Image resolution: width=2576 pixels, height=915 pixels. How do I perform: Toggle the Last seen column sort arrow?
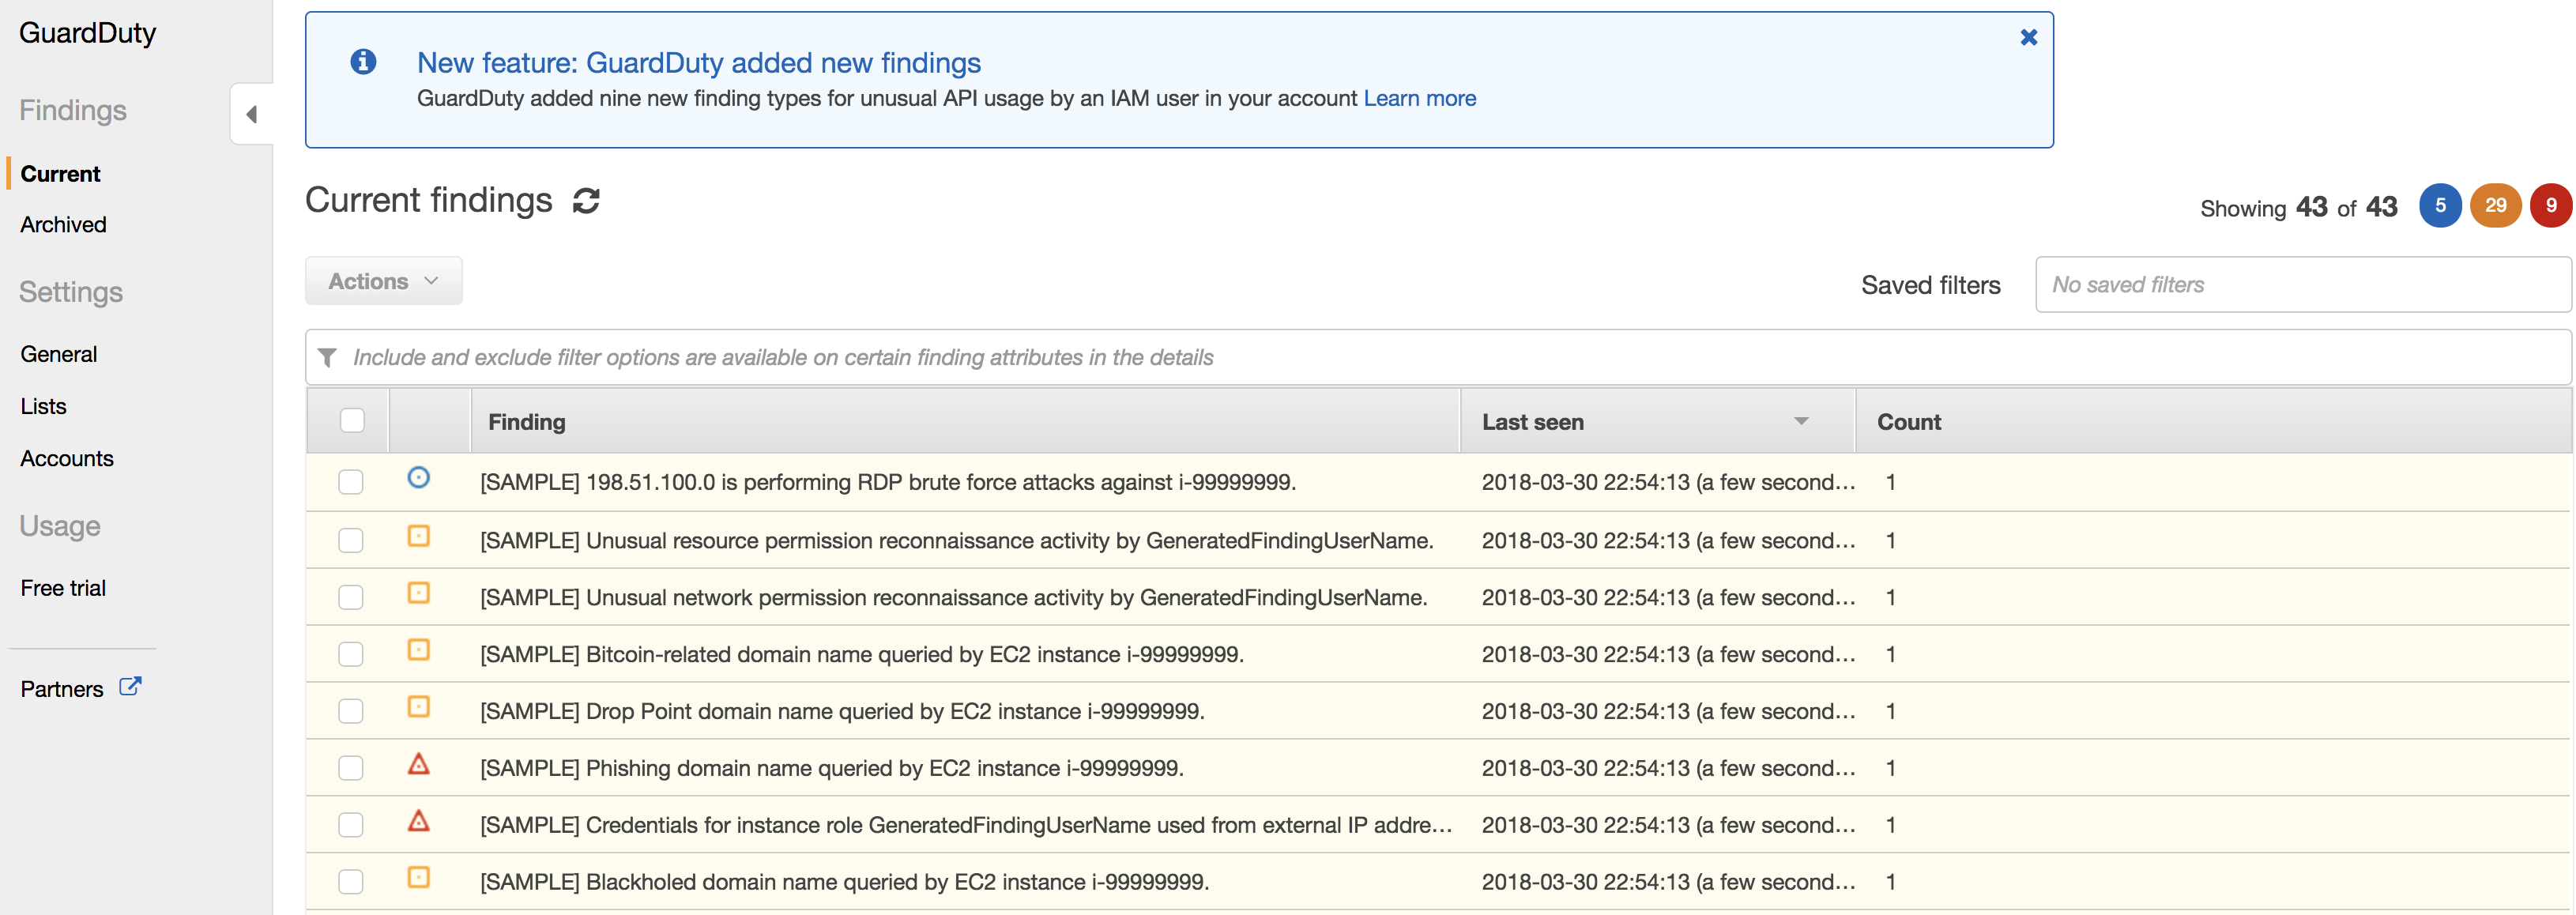click(x=1801, y=421)
